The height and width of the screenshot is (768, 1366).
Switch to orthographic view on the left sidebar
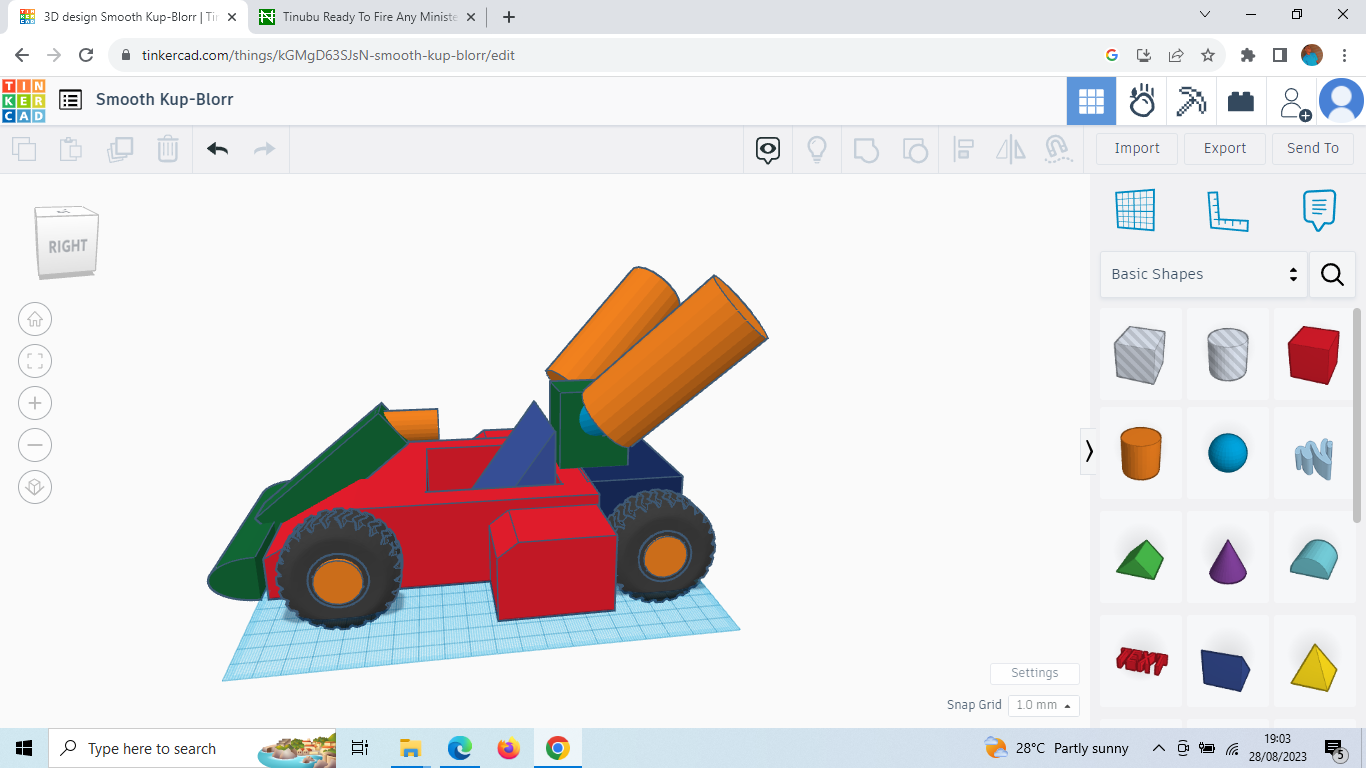(x=35, y=487)
